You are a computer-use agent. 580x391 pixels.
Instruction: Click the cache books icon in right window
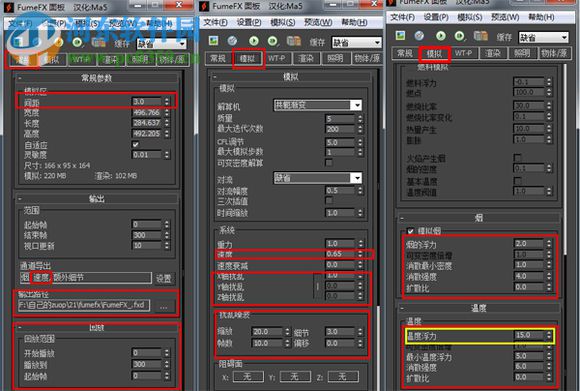click(x=481, y=36)
